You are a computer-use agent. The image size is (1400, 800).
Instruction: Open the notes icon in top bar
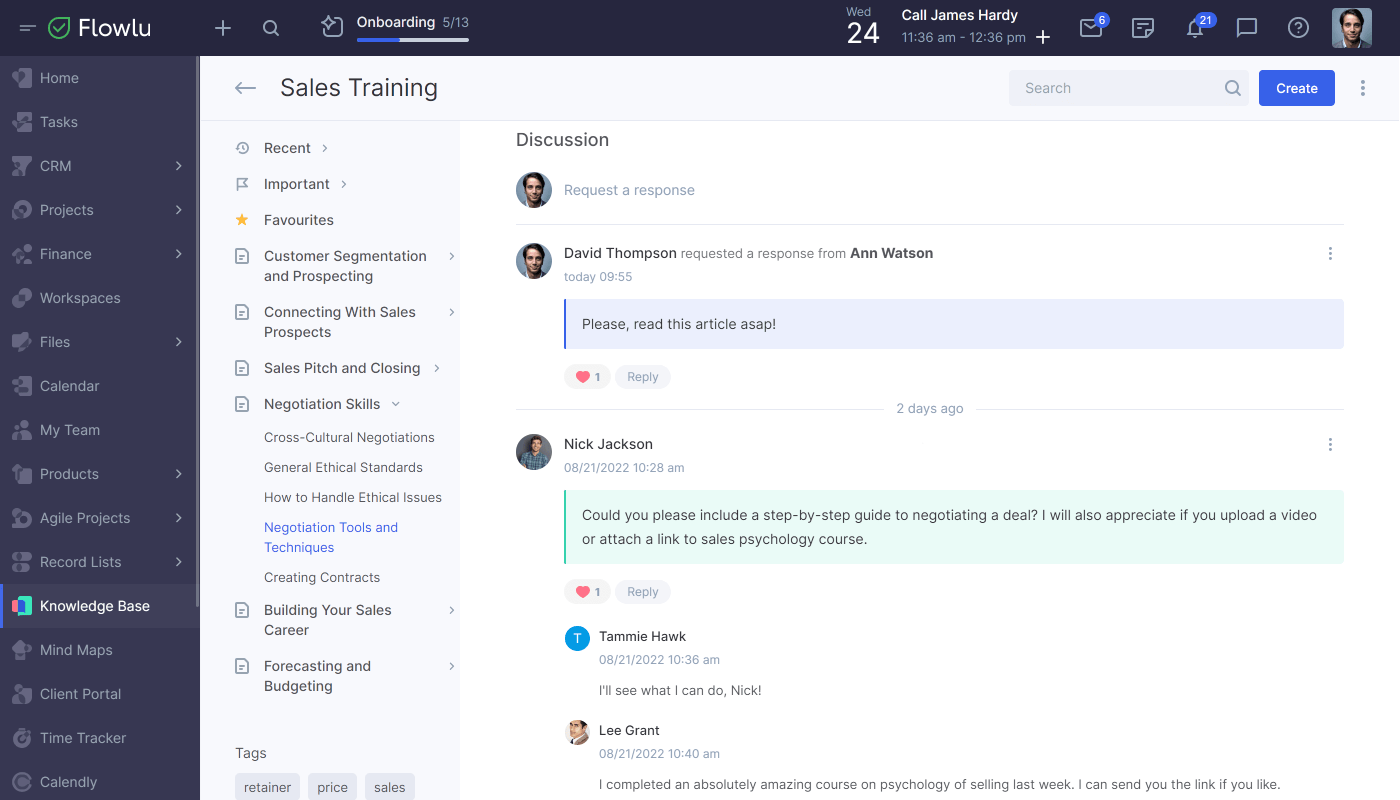1143,28
